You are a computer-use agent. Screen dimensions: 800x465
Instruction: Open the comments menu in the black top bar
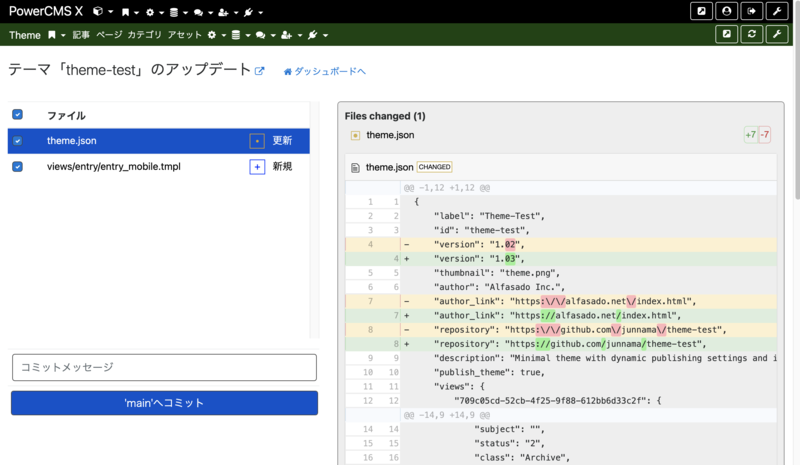[x=203, y=12]
